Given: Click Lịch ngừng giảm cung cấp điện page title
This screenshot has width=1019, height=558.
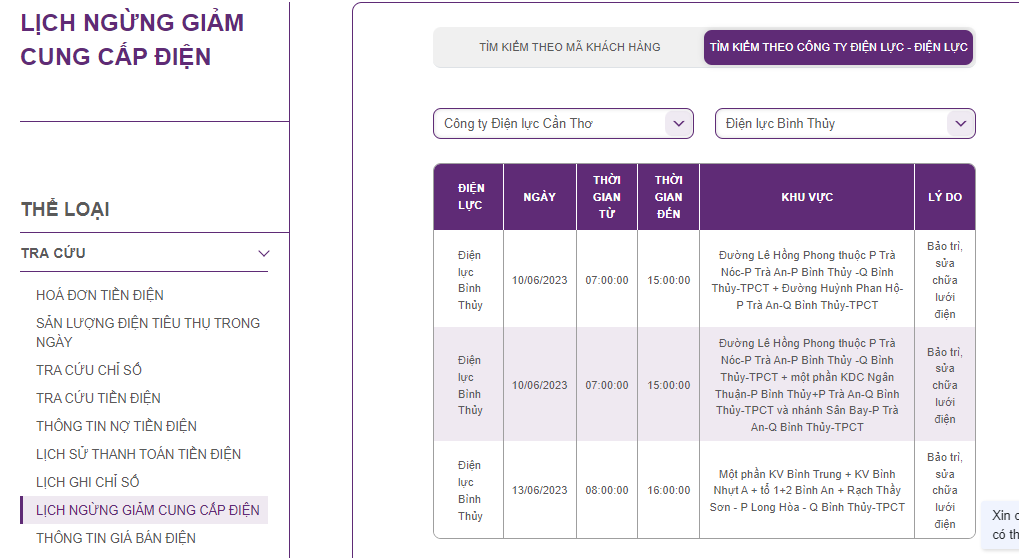Looking at the screenshot, I should click(132, 40).
